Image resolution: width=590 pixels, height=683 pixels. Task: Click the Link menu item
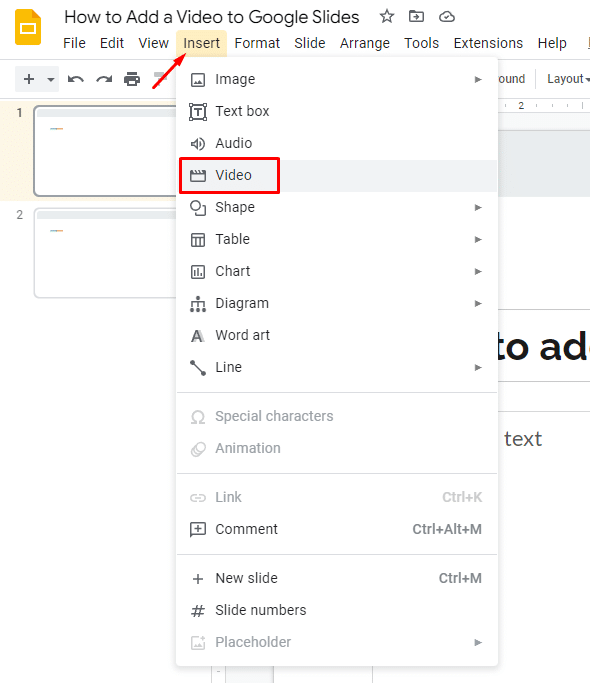(x=336, y=497)
